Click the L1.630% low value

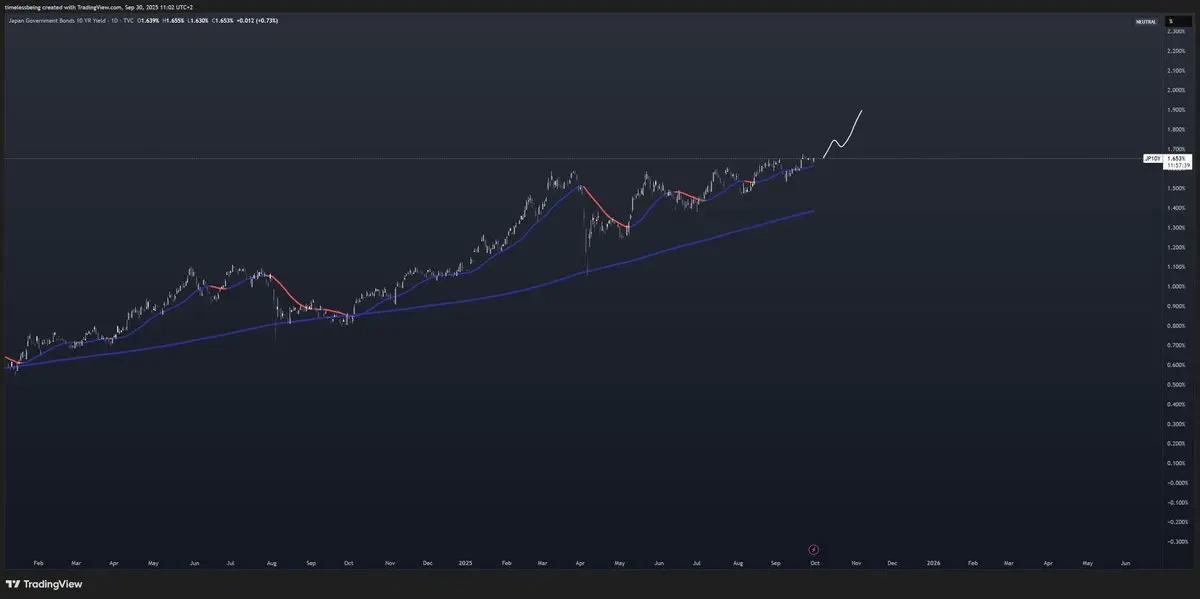click(198, 21)
